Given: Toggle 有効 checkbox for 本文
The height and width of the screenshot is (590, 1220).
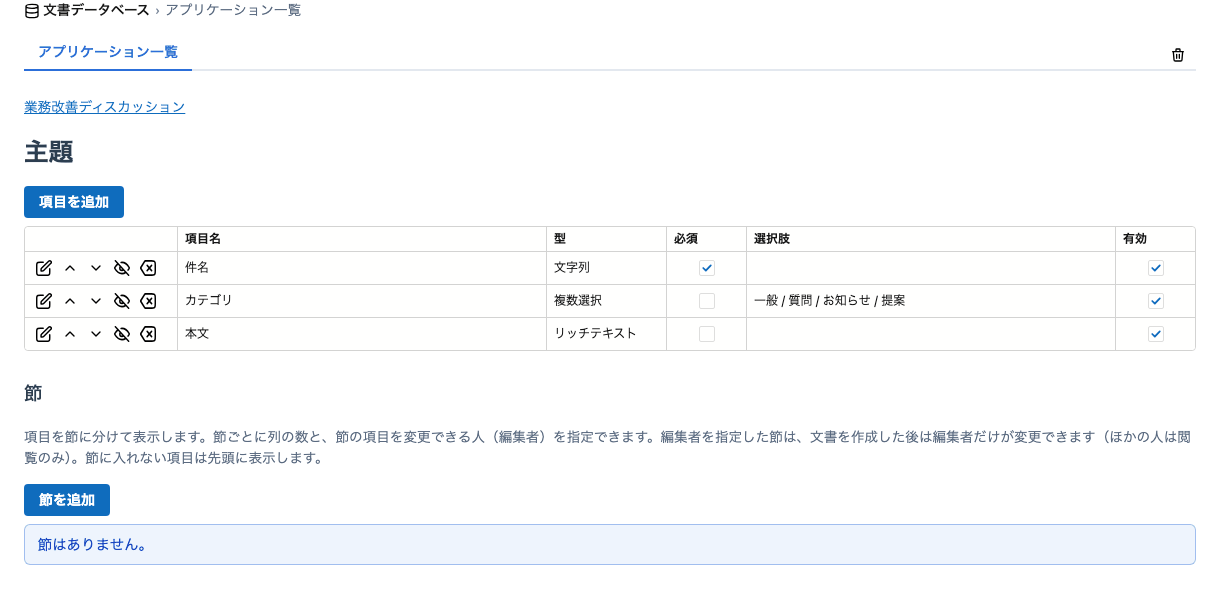Looking at the screenshot, I should (1156, 334).
